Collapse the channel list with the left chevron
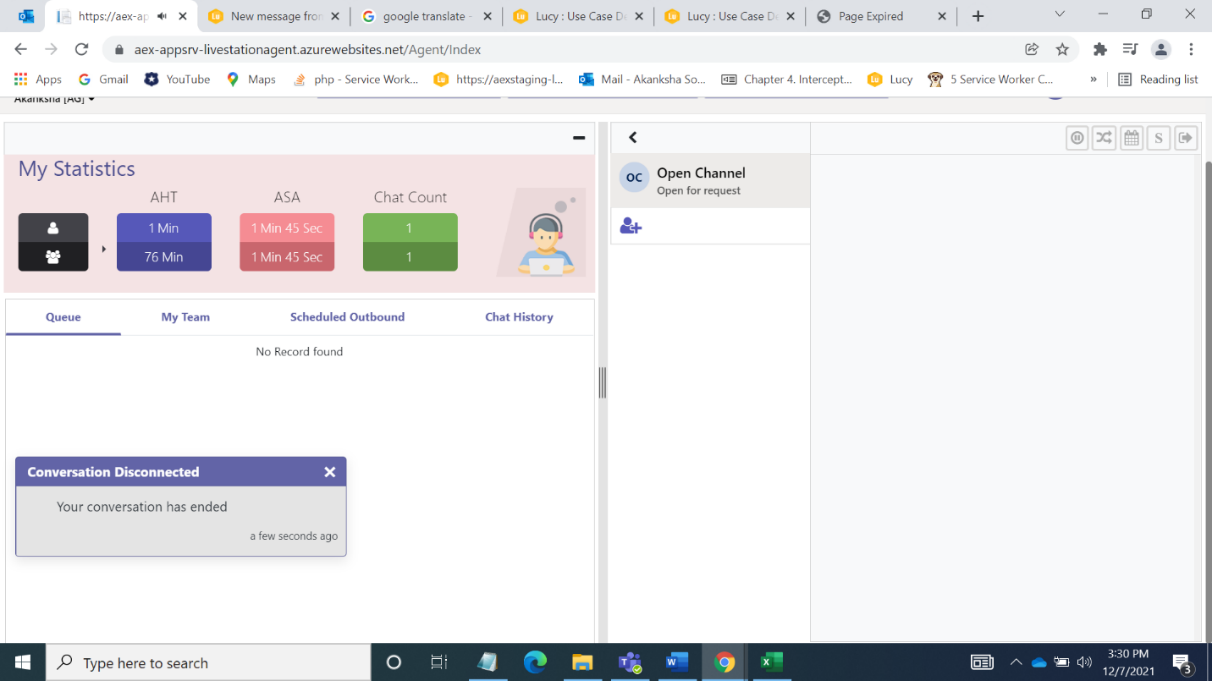This screenshot has height=681, width=1212. tap(631, 138)
